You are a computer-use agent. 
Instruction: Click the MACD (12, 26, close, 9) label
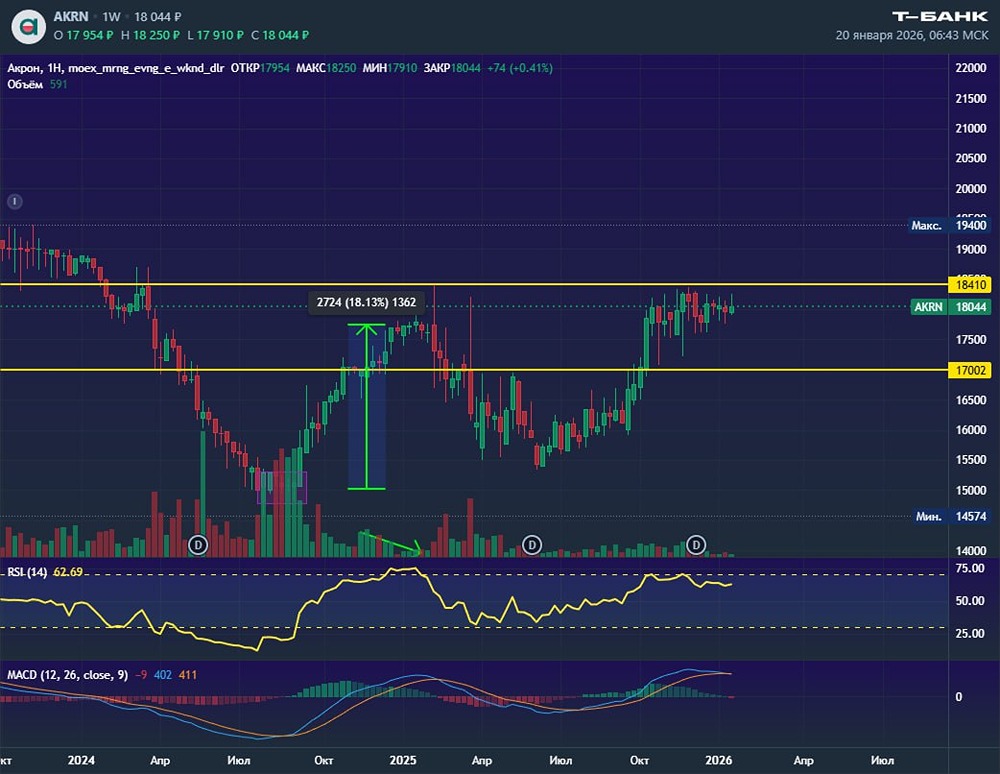coord(68,675)
